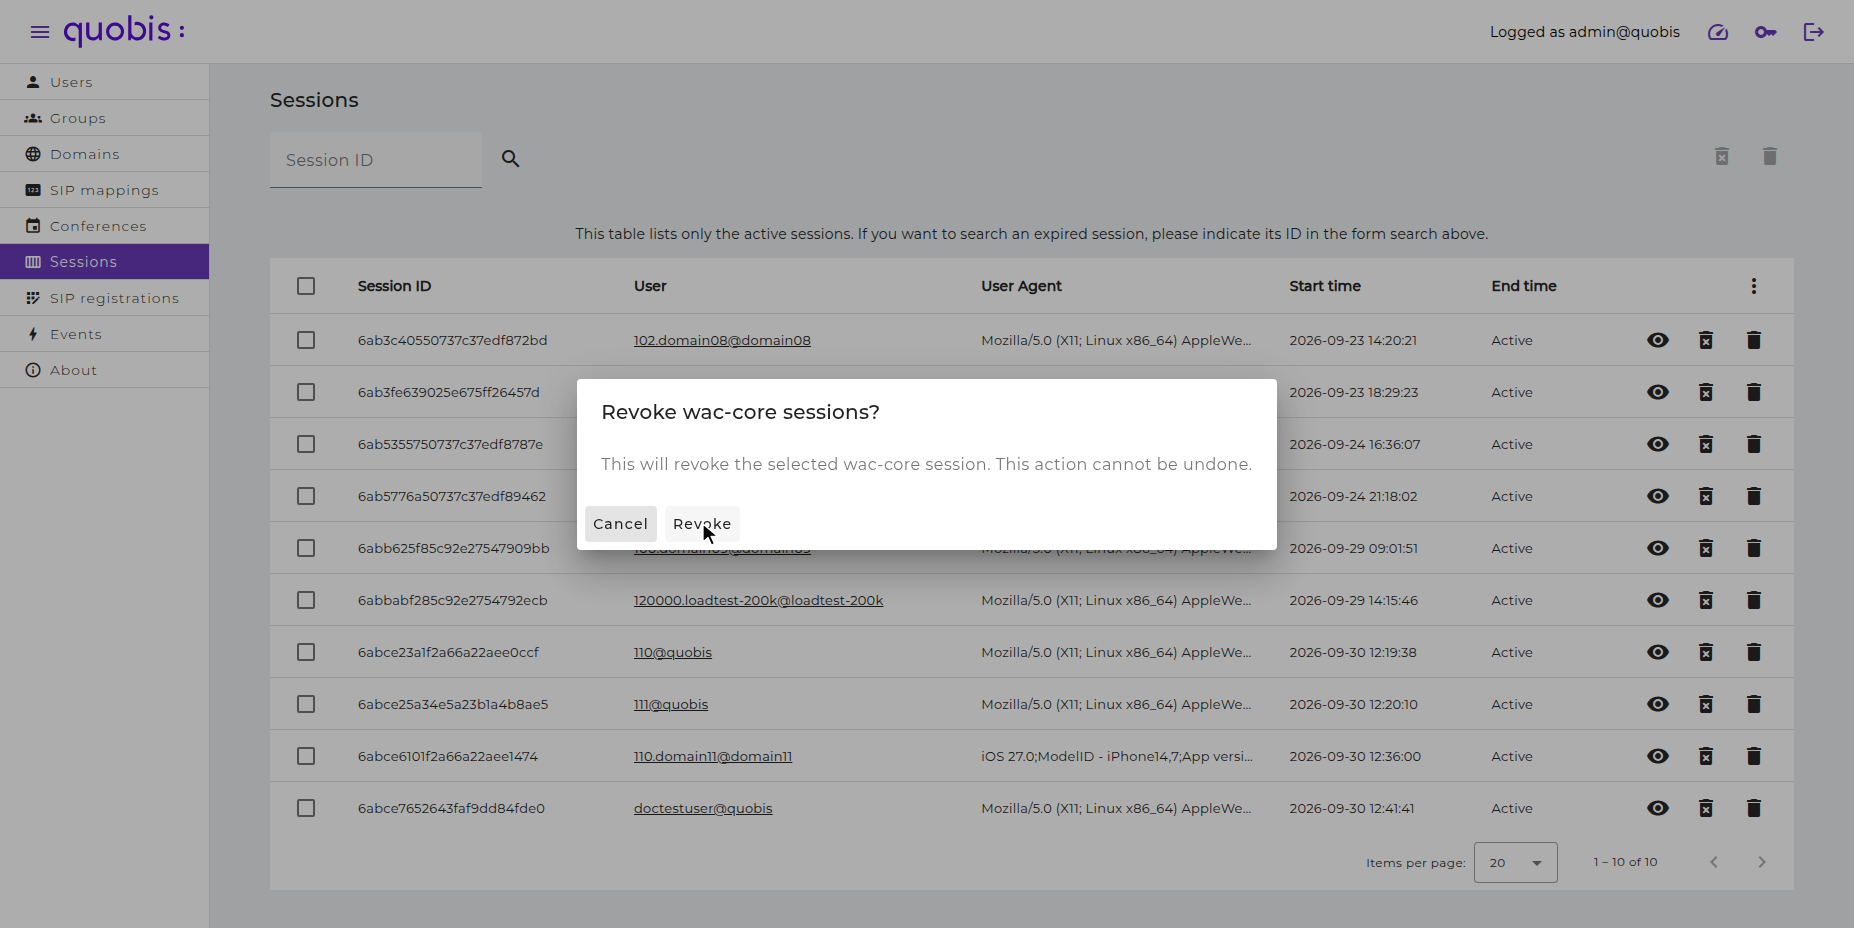Open user link doctestuser@quobis
Image resolution: width=1854 pixels, height=928 pixels.
click(703, 808)
